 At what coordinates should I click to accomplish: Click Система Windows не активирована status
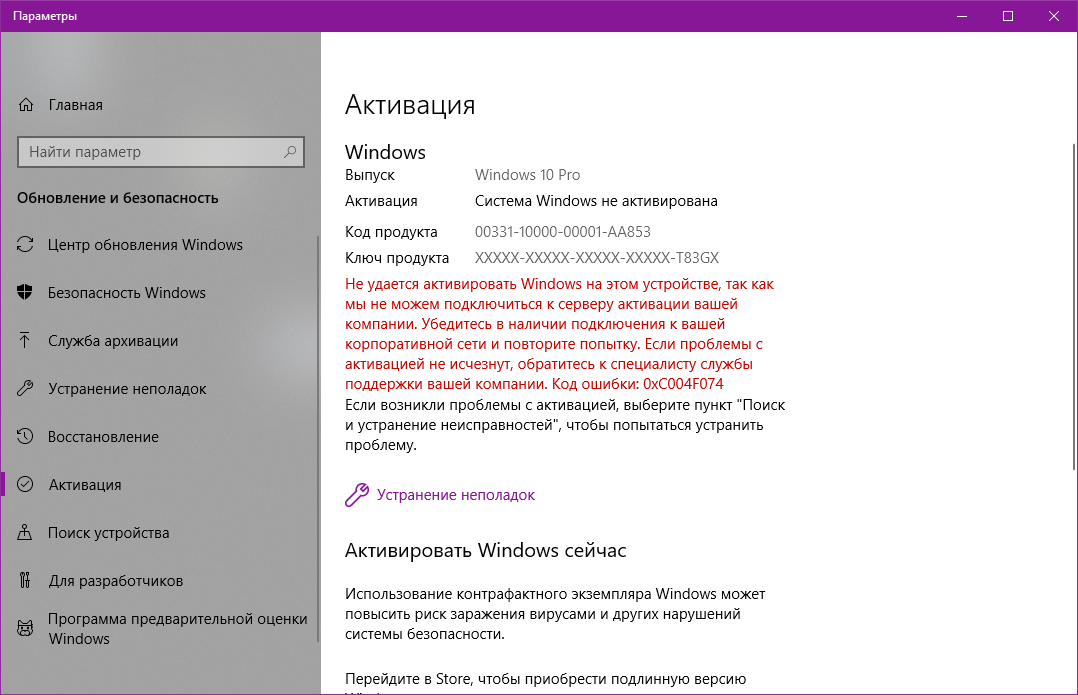tap(596, 201)
